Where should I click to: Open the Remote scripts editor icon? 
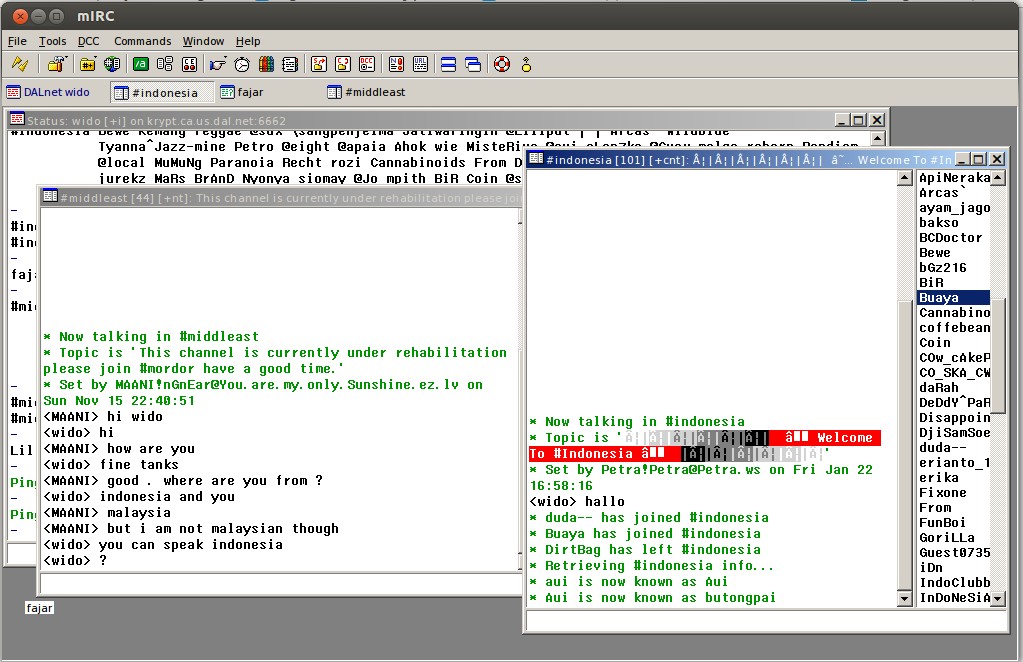189,64
